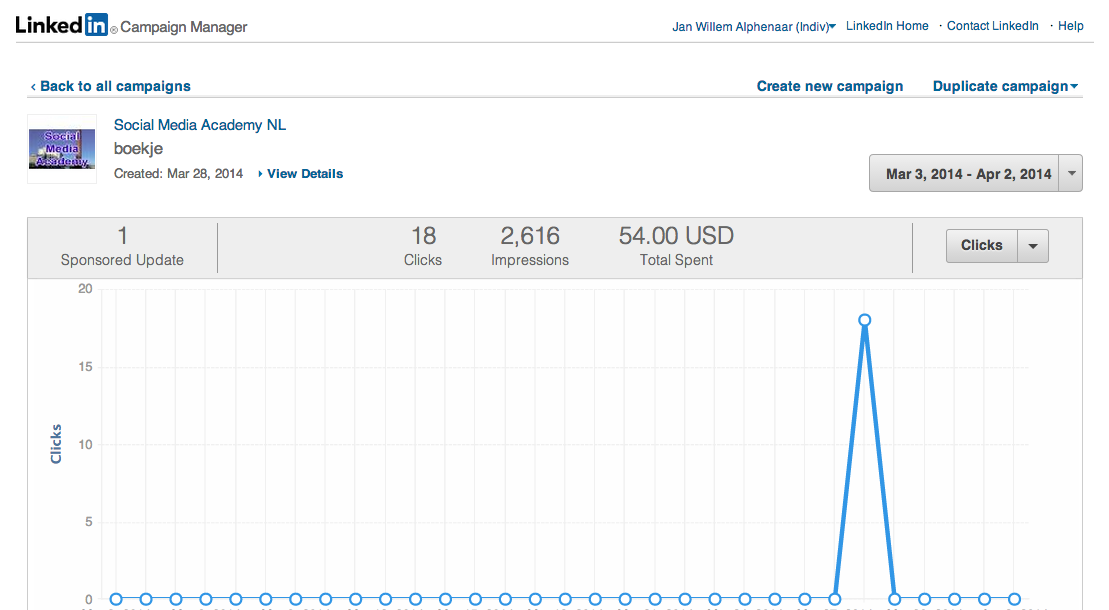Open the Contact LinkedIn link
Viewport: 1109px width, 610px height.
(992, 26)
